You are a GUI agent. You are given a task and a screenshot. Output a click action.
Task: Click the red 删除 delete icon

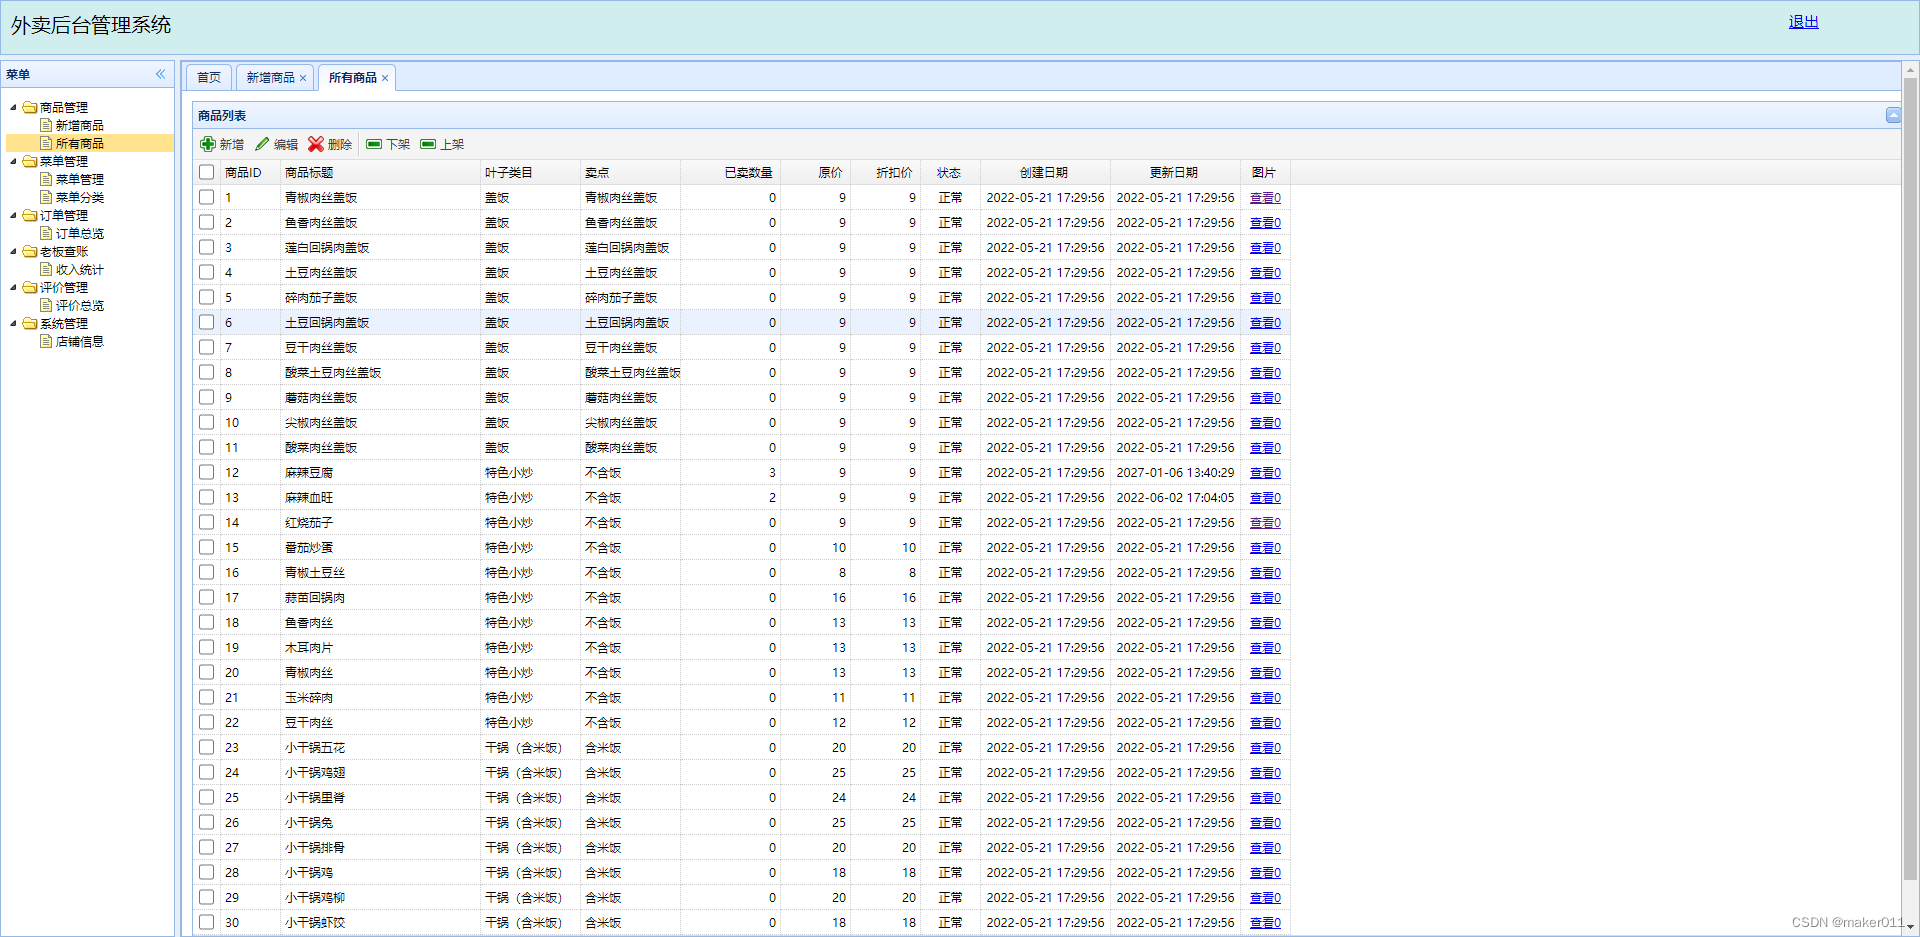(x=316, y=144)
